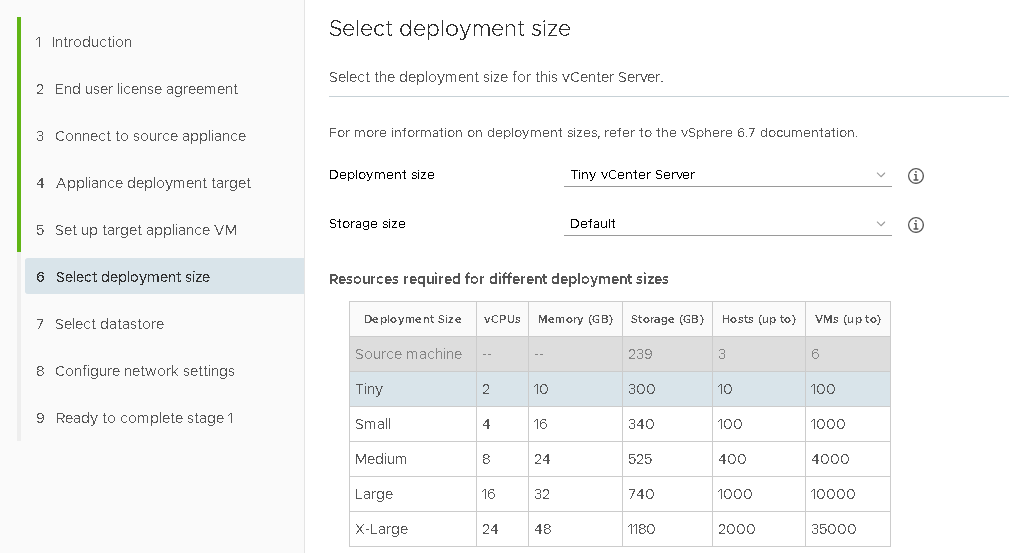
Task: Select the Tiny row in resources table
Action: (x=619, y=389)
